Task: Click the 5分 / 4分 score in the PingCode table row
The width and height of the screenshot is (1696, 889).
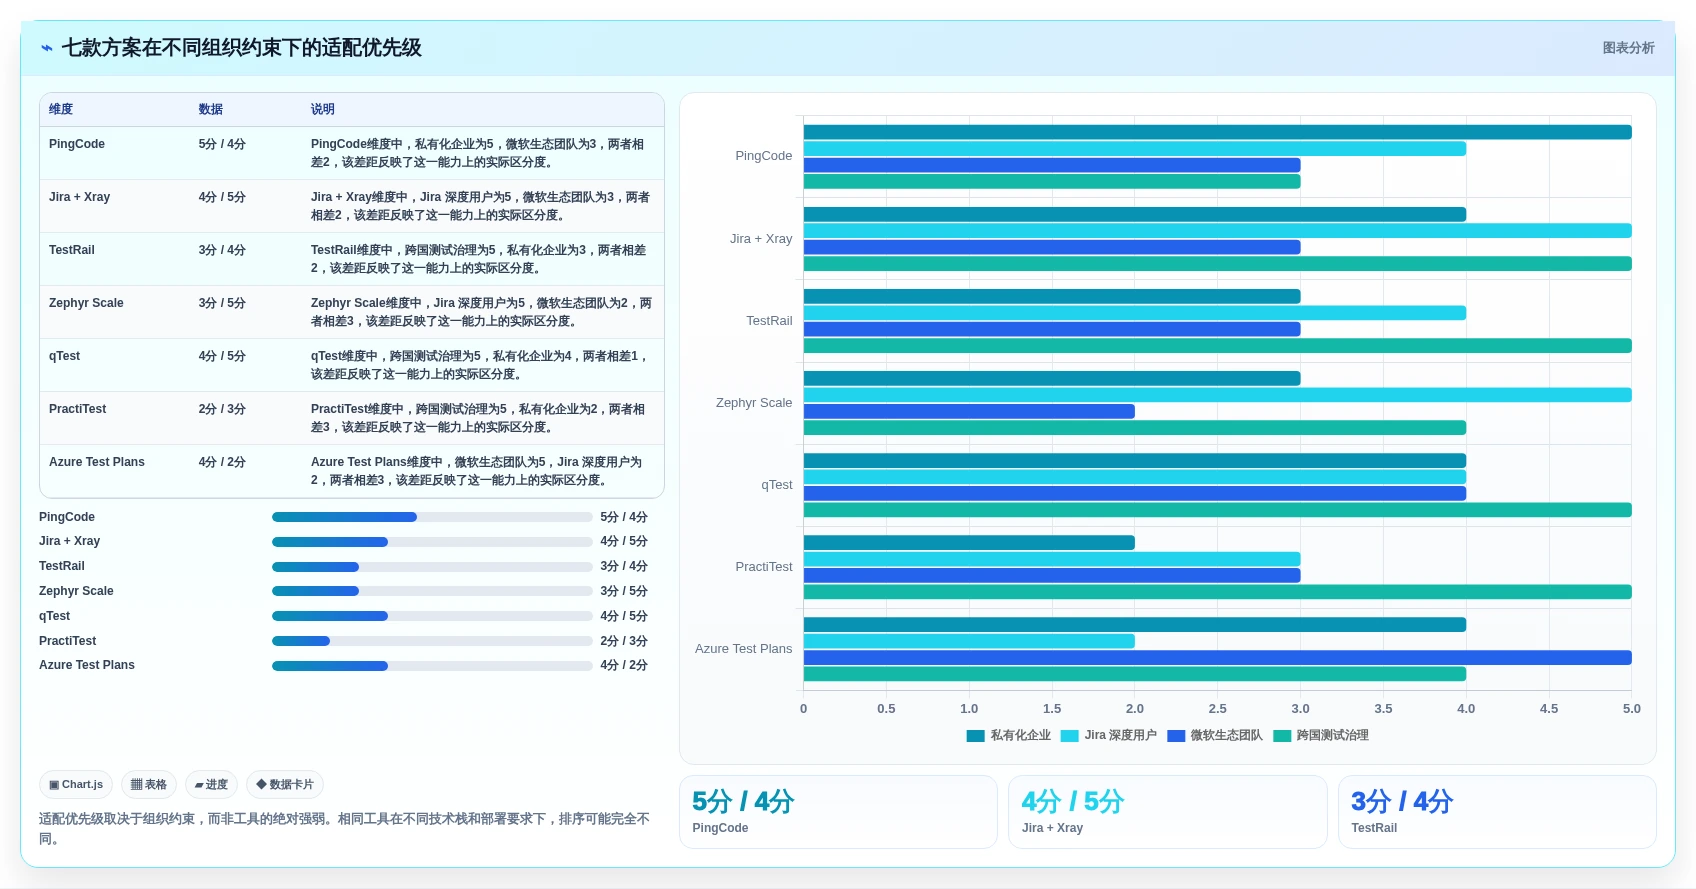Action: pyautogui.click(x=222, y=144)
